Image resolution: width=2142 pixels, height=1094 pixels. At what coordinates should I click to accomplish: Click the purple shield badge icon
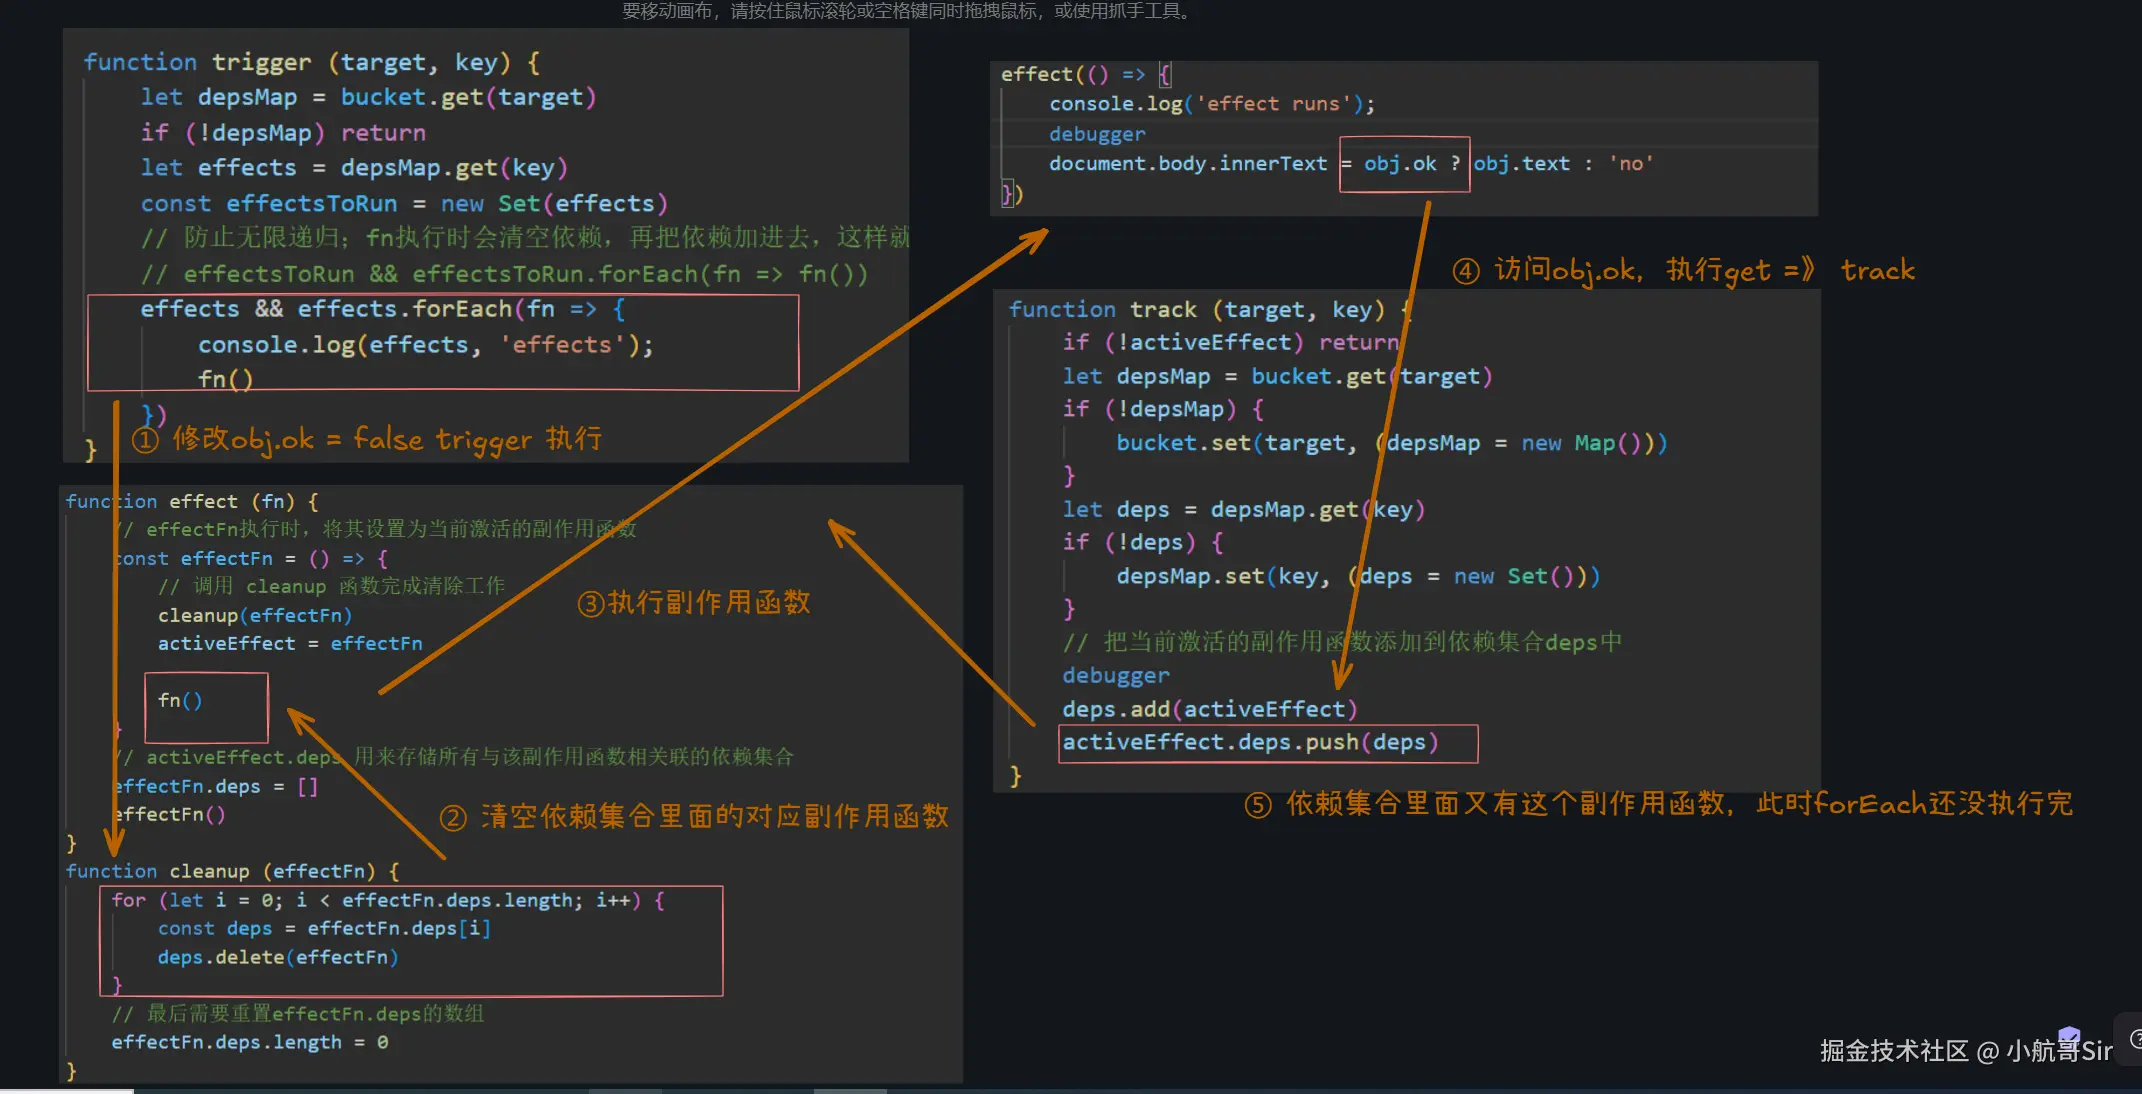pos(2069,1036)
